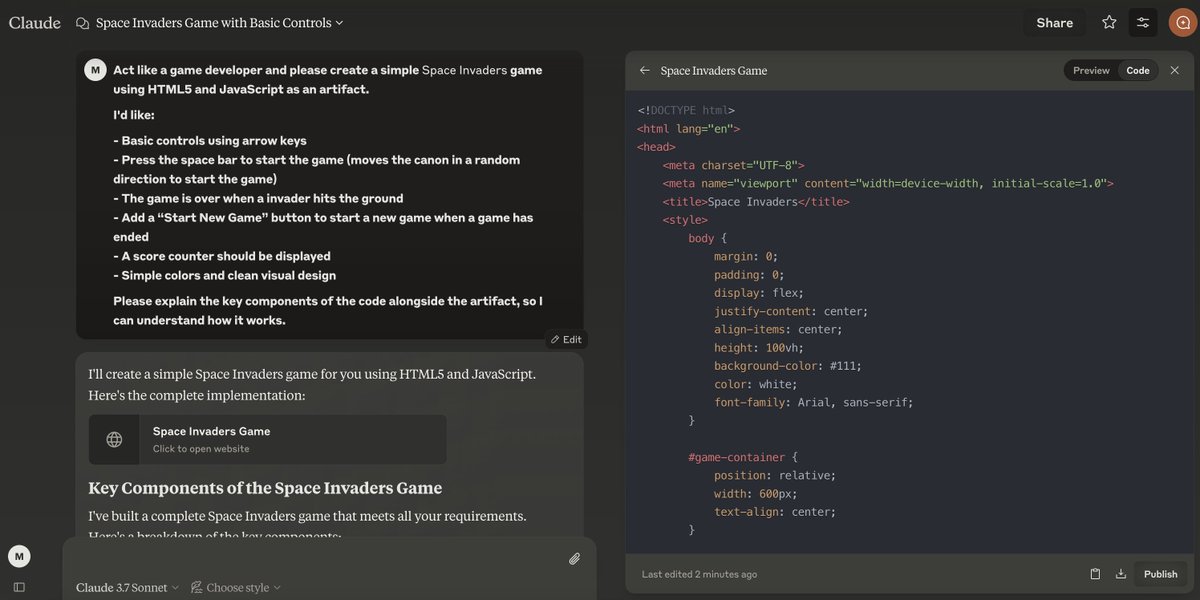Click the '<title>Space Invaders</title>' line
The height and width of the screenshot is (600, 1200).
755,201
